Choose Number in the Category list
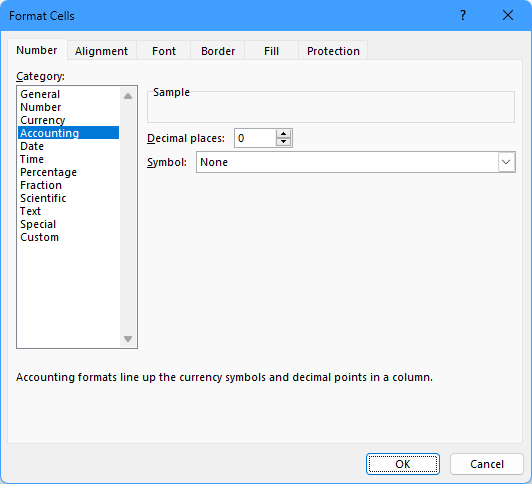 tap(68, 107)
